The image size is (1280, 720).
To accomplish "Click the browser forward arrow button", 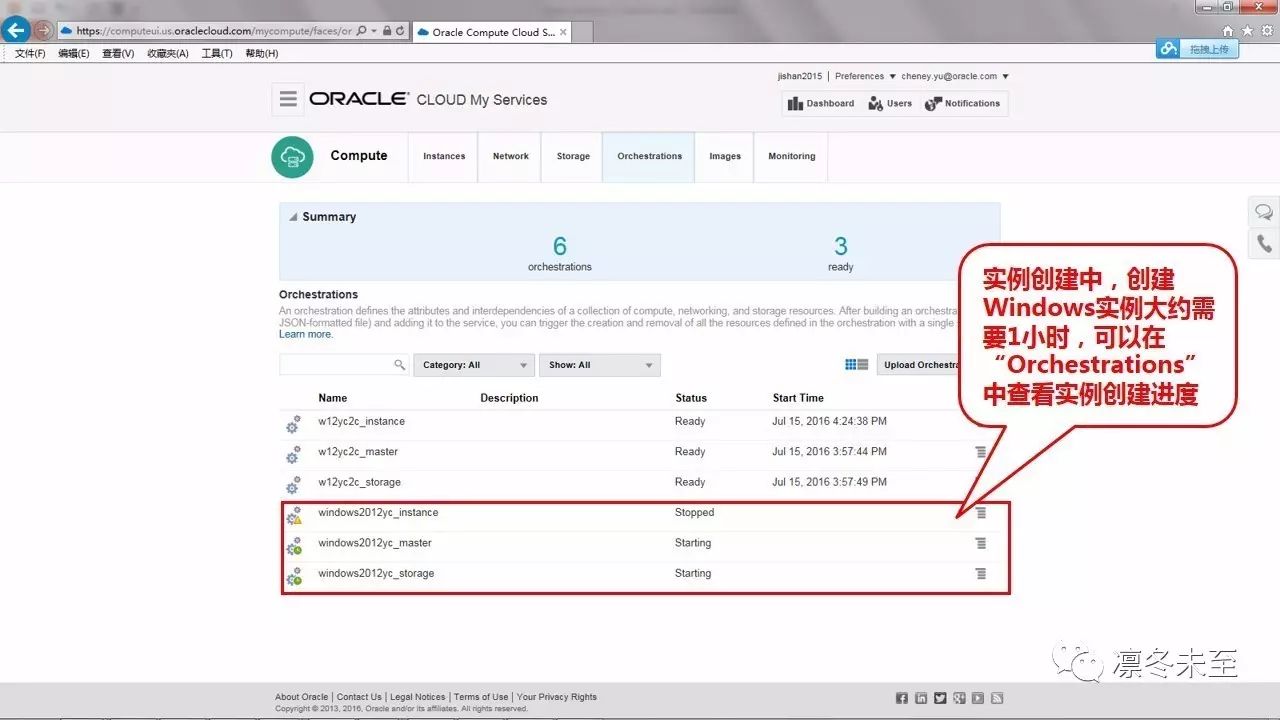I will point(42,30).
